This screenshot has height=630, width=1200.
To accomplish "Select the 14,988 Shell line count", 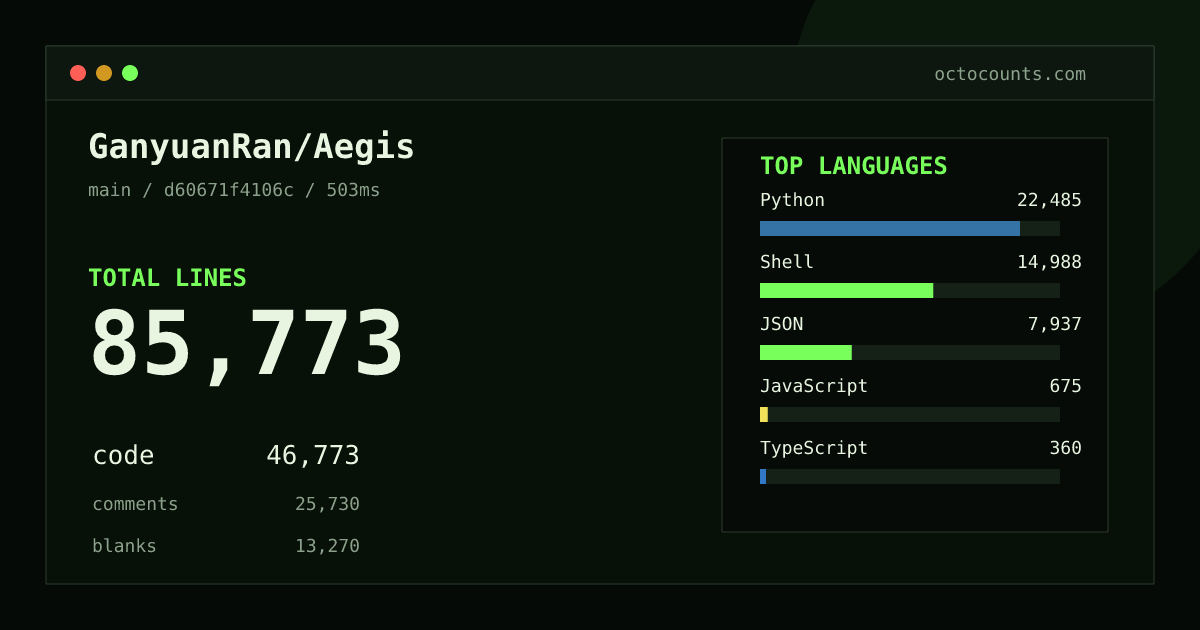I will [1049, 262].
